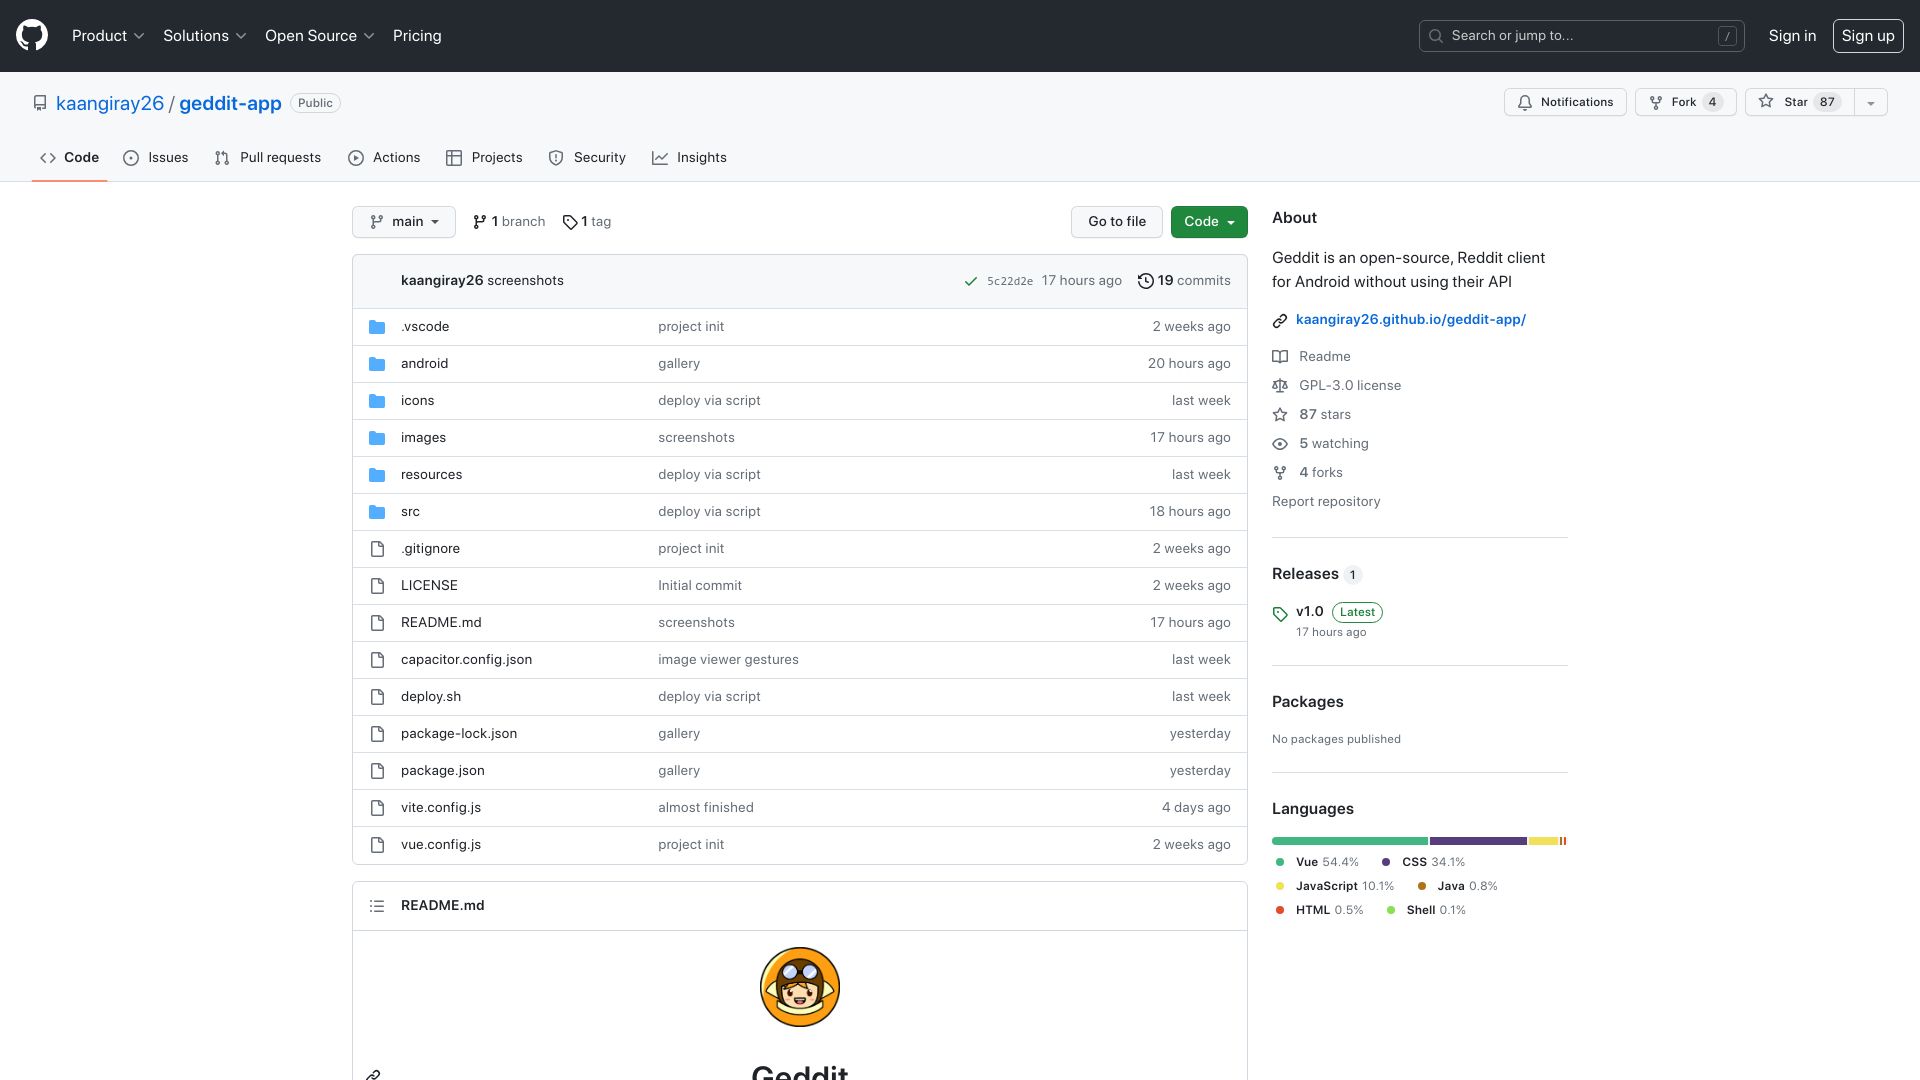Image resolution: width=1920 pixels, height=1080 pixels.
Task: Open the Solutions dropdown menu
Action: click(x=205, y=36)
